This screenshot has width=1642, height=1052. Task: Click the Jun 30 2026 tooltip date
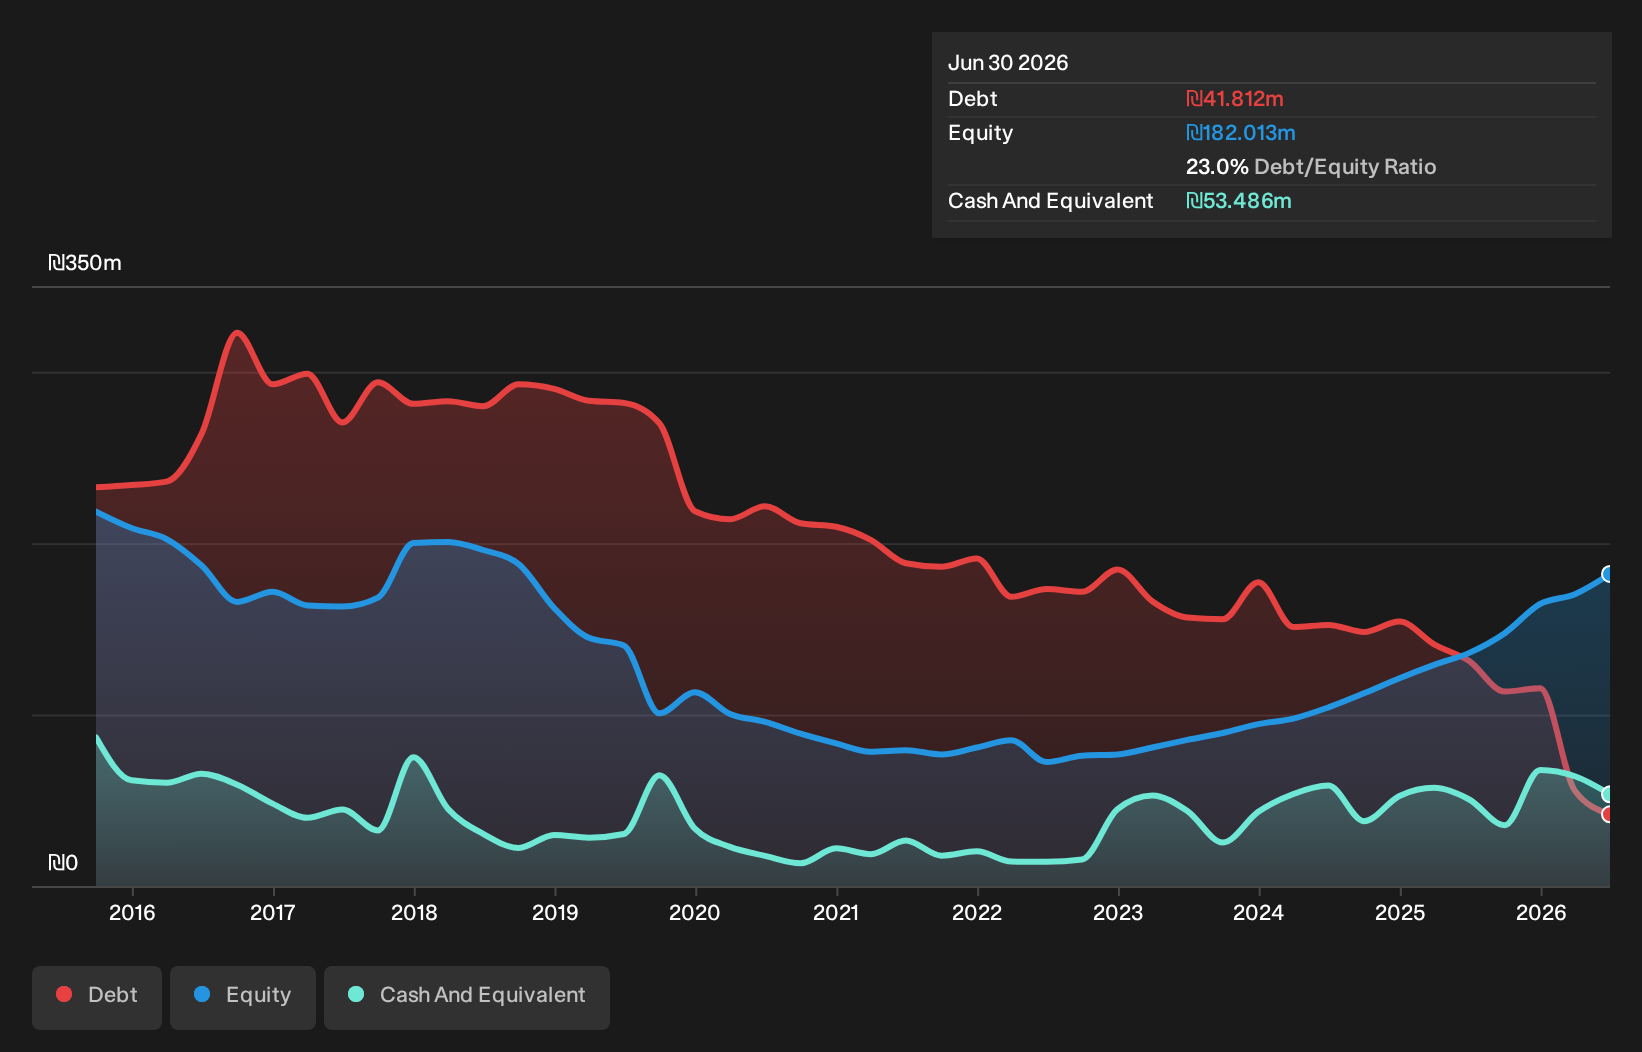pyautogui.click(x=1008, y=63)
